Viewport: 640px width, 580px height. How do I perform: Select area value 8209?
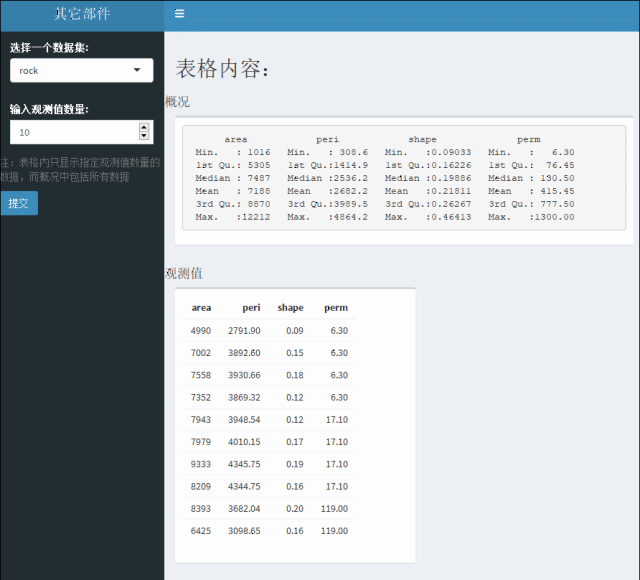(x=201, y=486)
